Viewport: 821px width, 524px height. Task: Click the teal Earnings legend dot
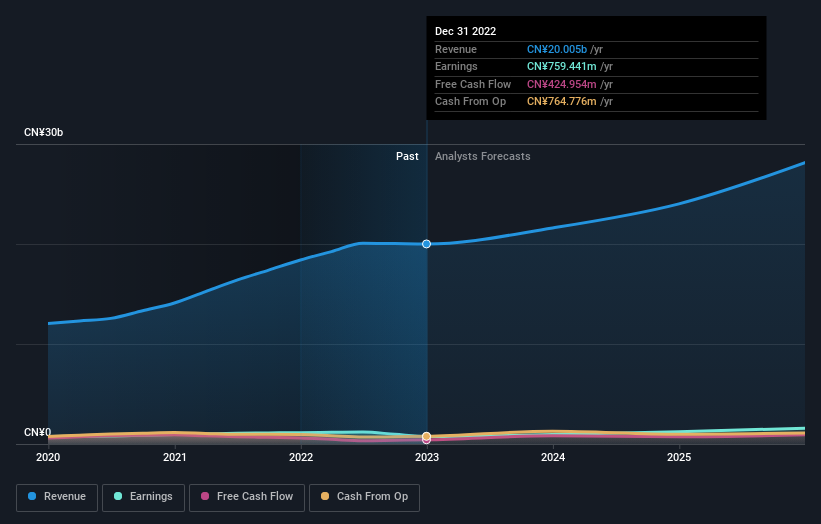pyautogui.click(x=118, y=496)
